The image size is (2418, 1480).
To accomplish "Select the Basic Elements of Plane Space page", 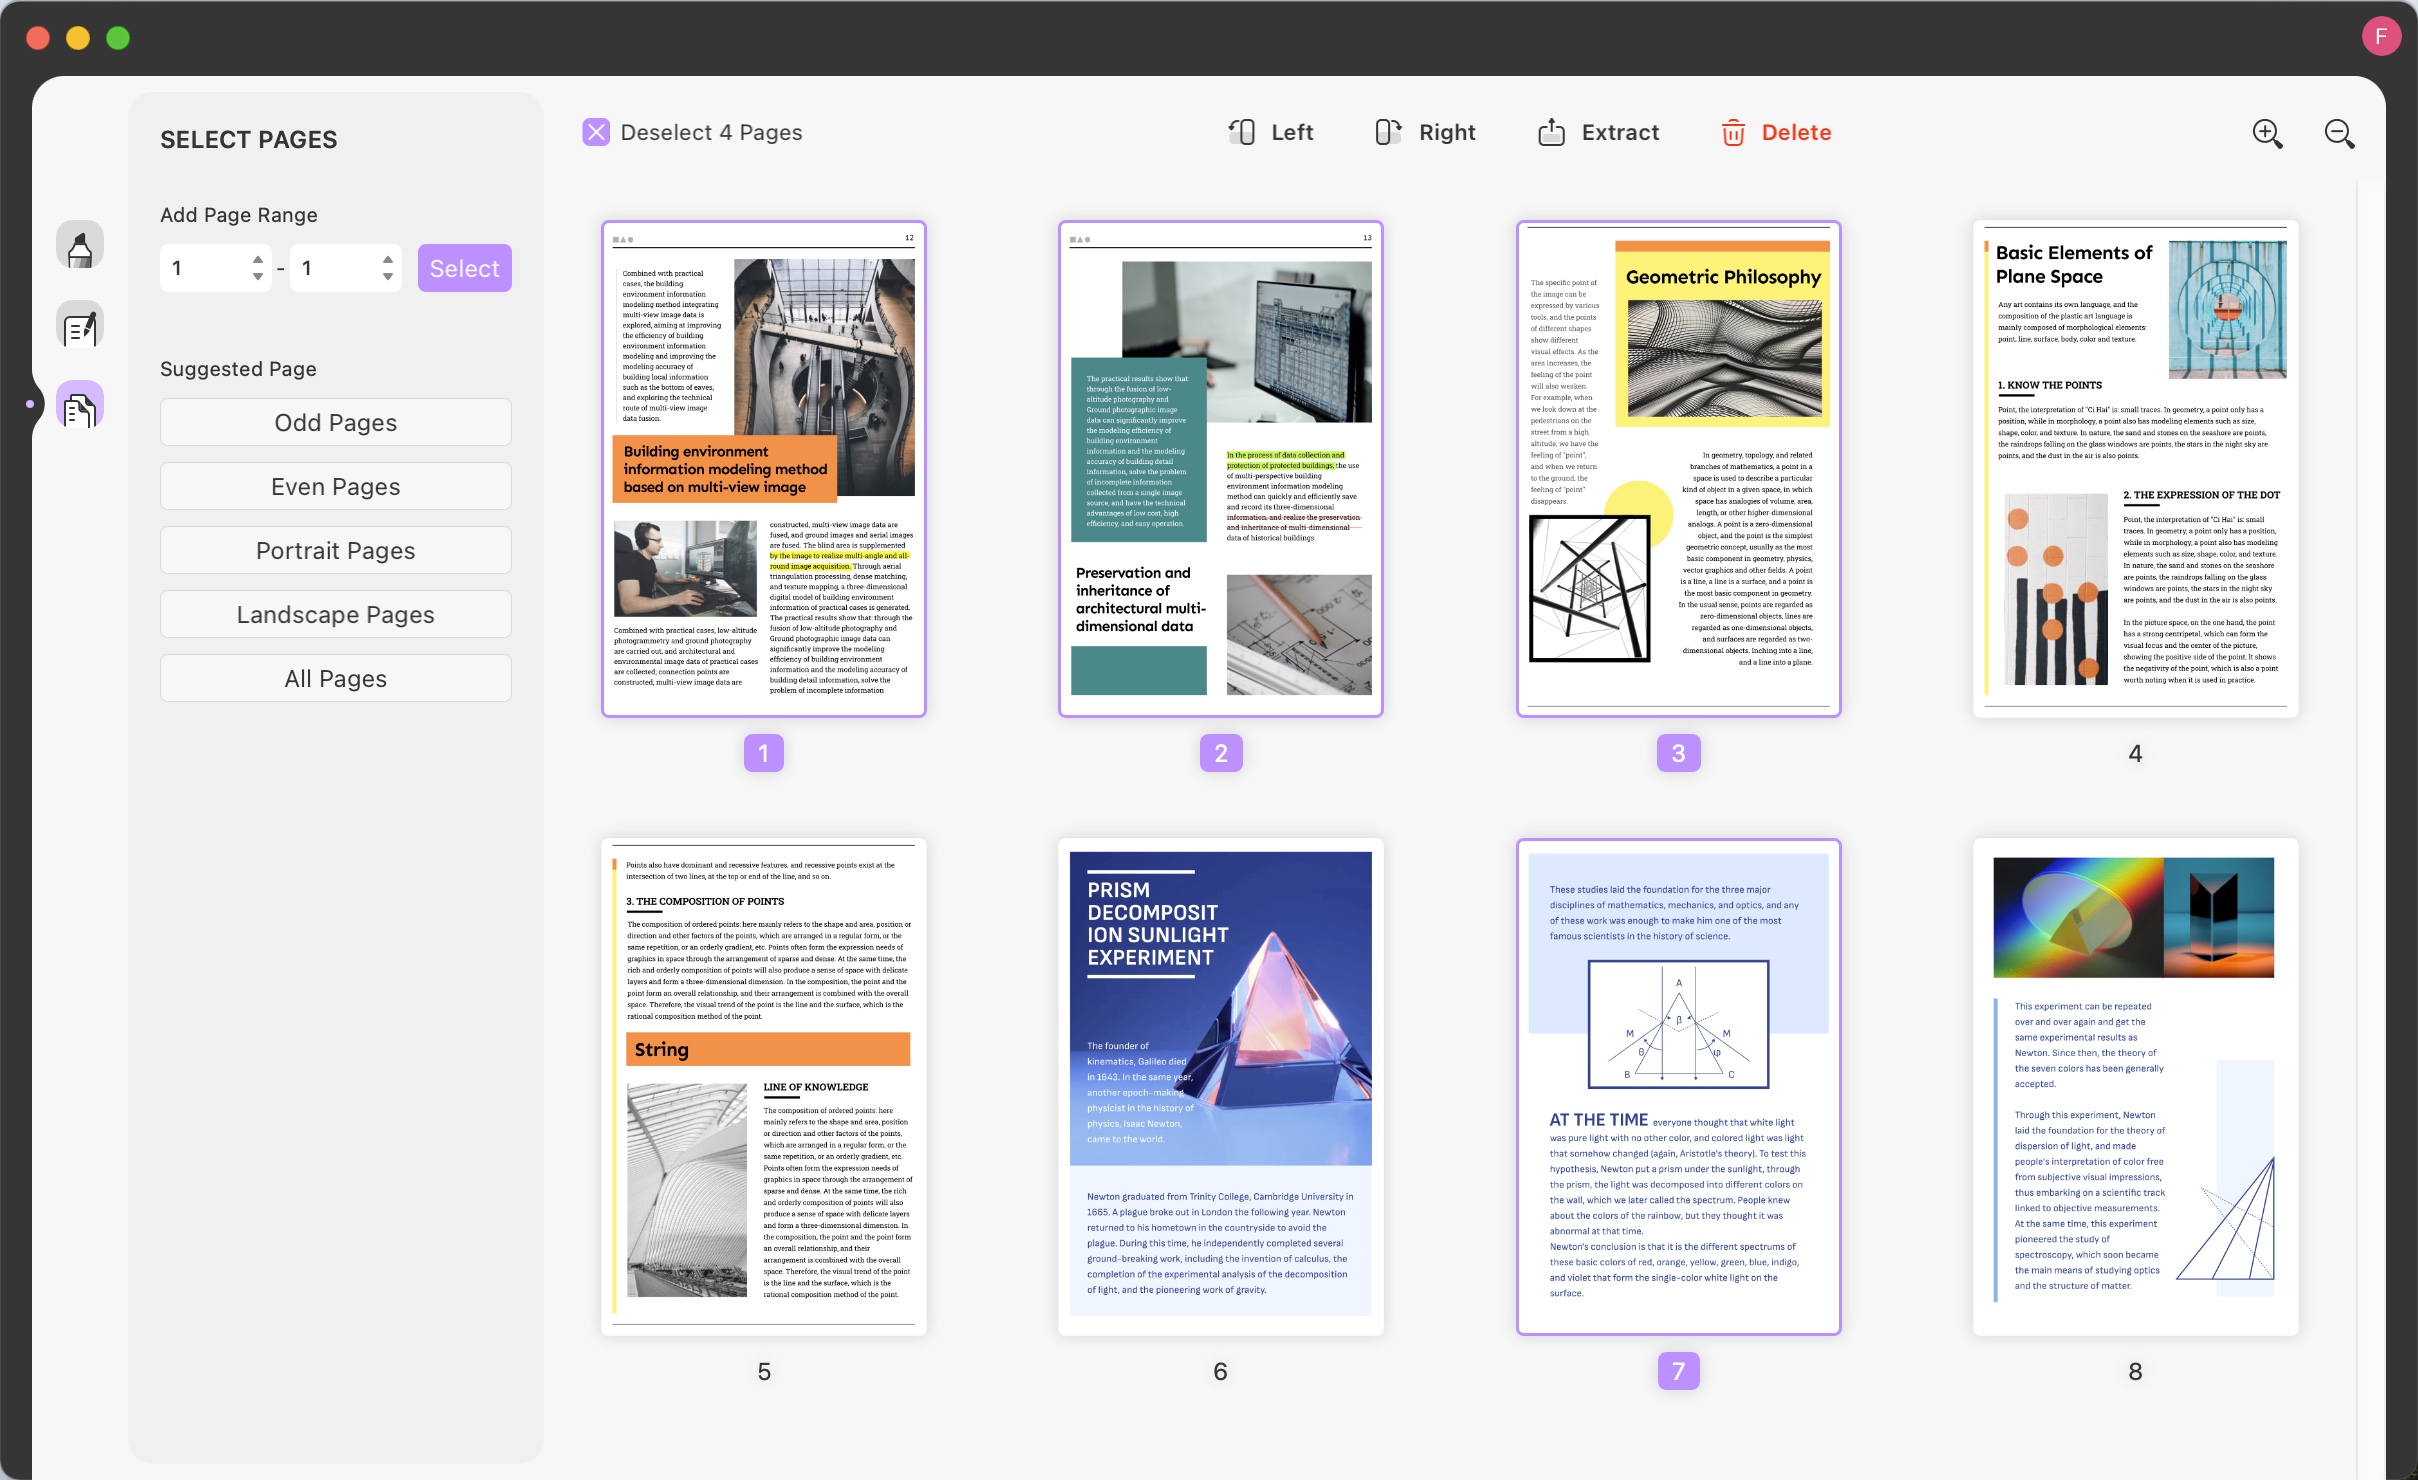I will (x=2134, y=468).
